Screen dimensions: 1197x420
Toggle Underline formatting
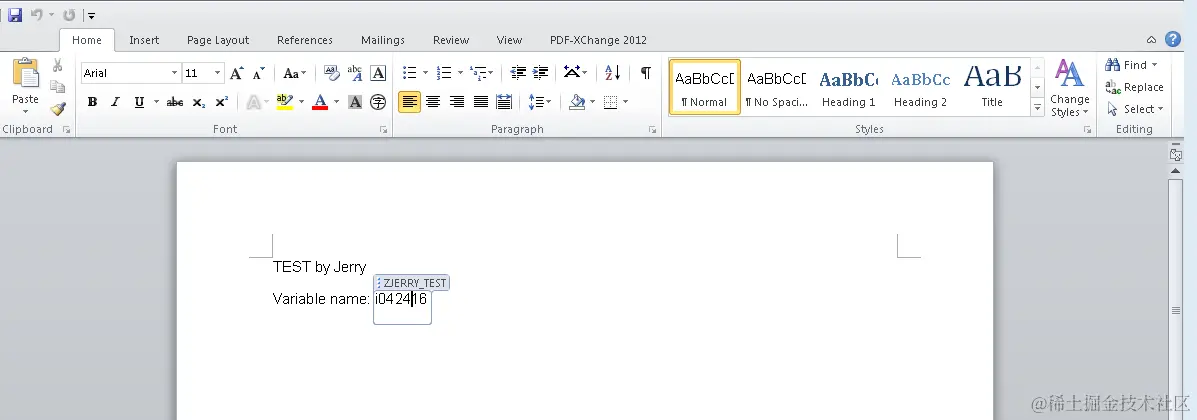(139, 102)
